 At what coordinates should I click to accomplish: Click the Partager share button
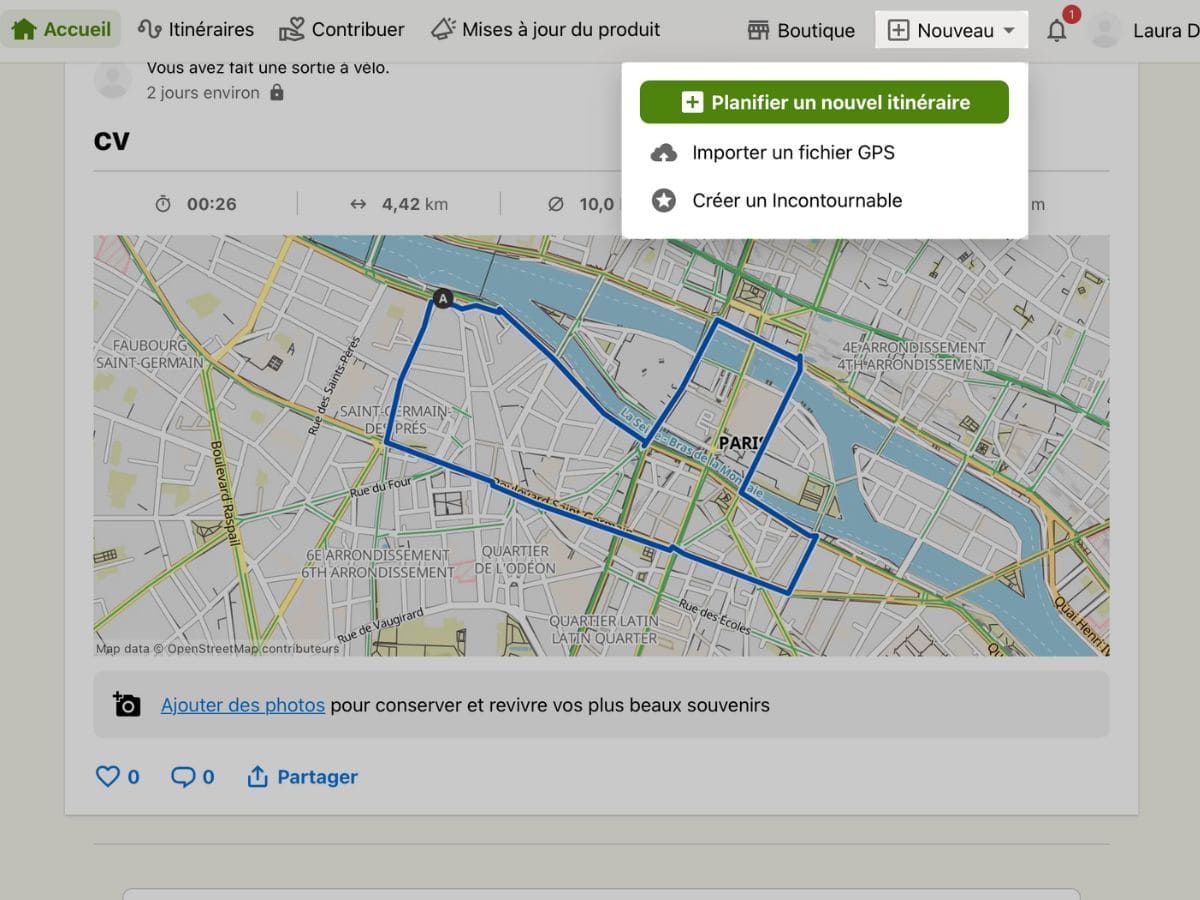tap(302, 777)
